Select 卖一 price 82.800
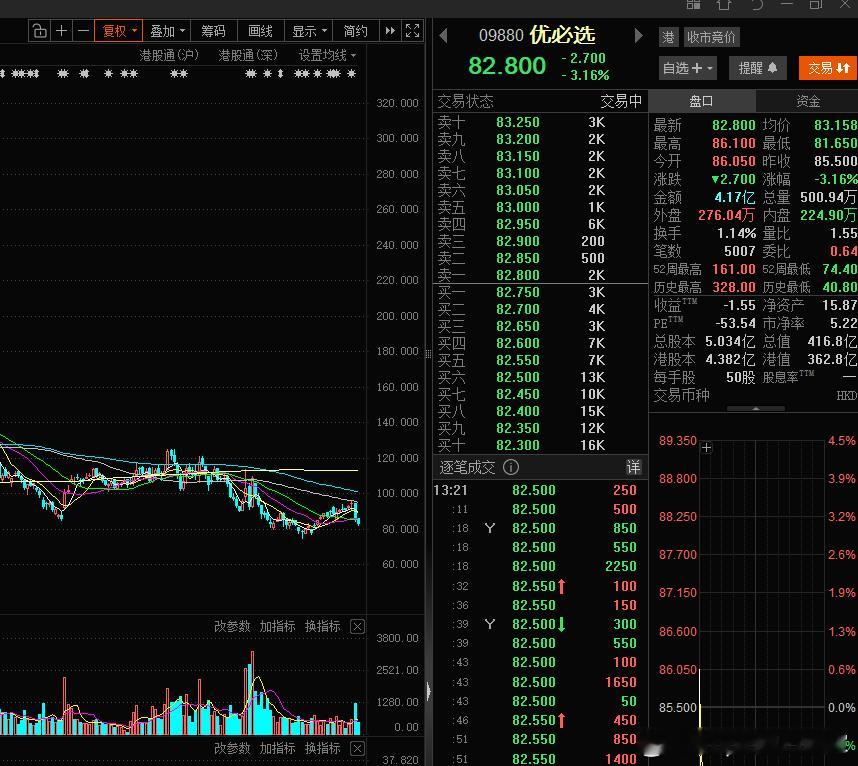Image resolution: width=858 pixels, height=766 pixels. point(517,275)
